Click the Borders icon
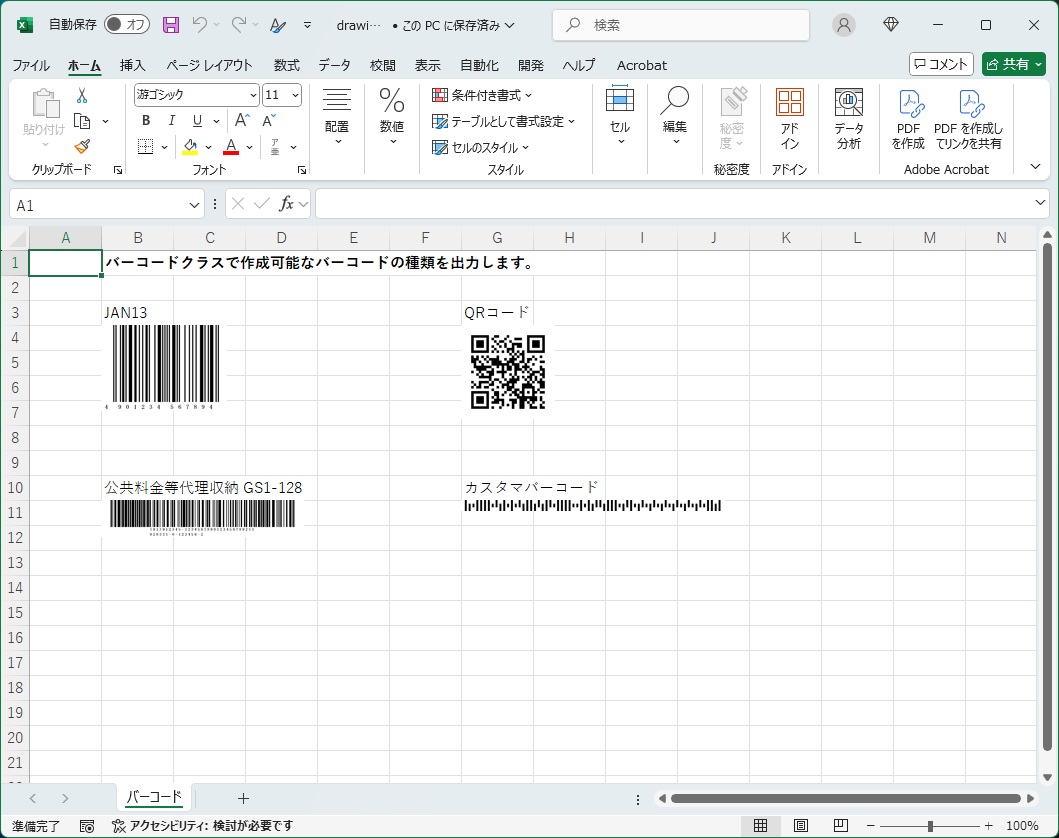 (x=145, y=147)
